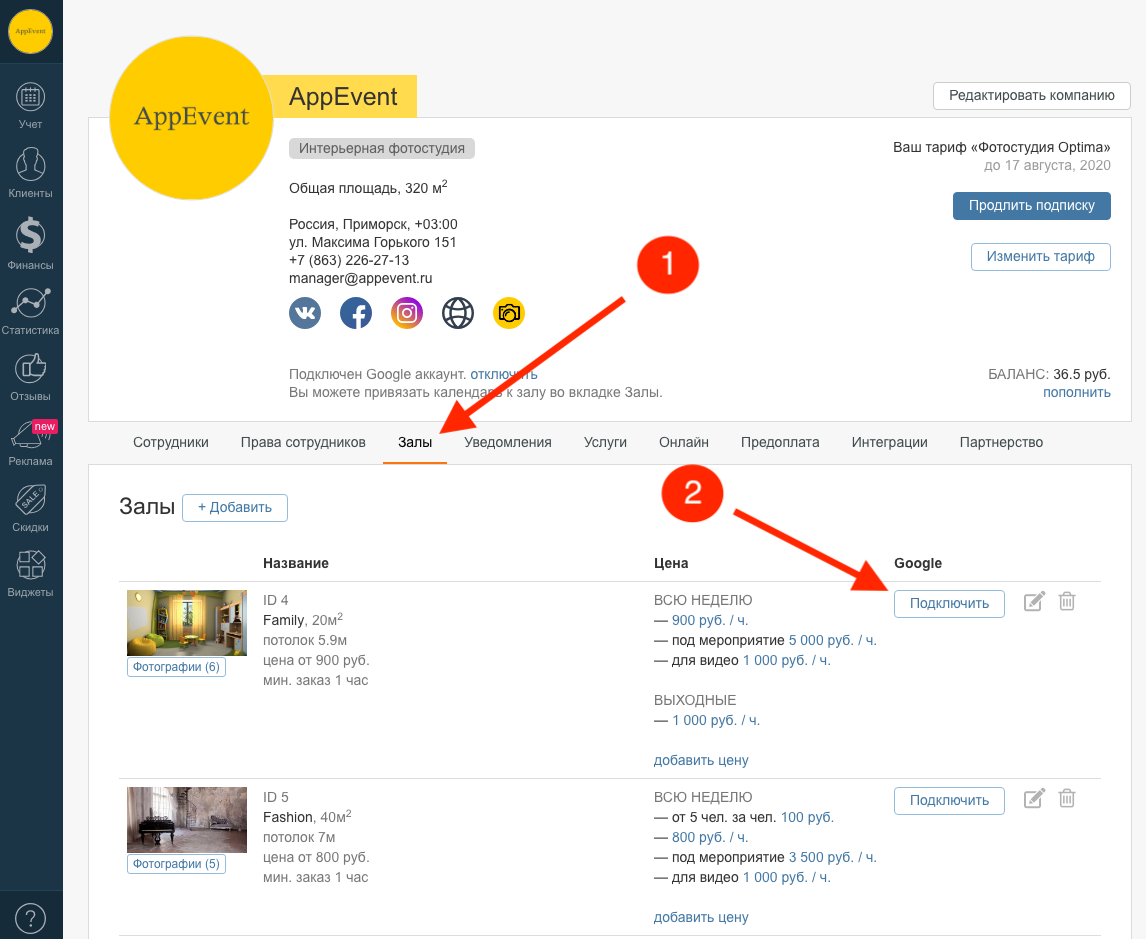Open the Клиенты section in sidebar
Screen dimensions: 1146x939
tap(30, 172)
